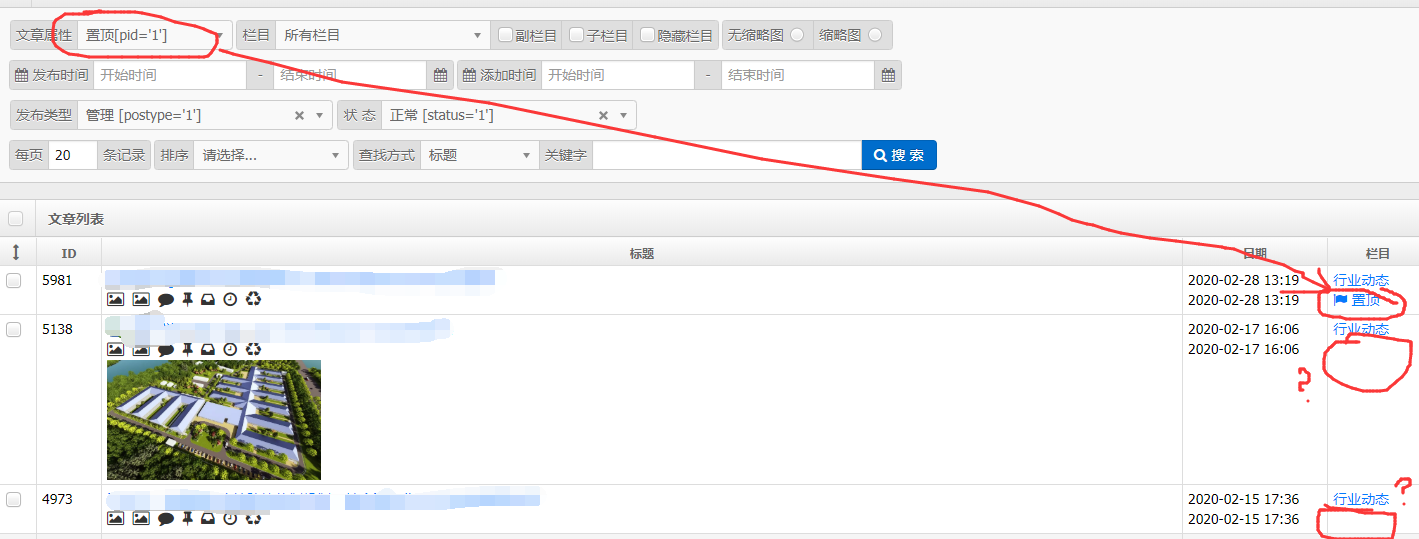The height and width of the screenshot is (539, 1419).
Task: Clear the 状态 selection with its x
Action: tap(603, 115)
